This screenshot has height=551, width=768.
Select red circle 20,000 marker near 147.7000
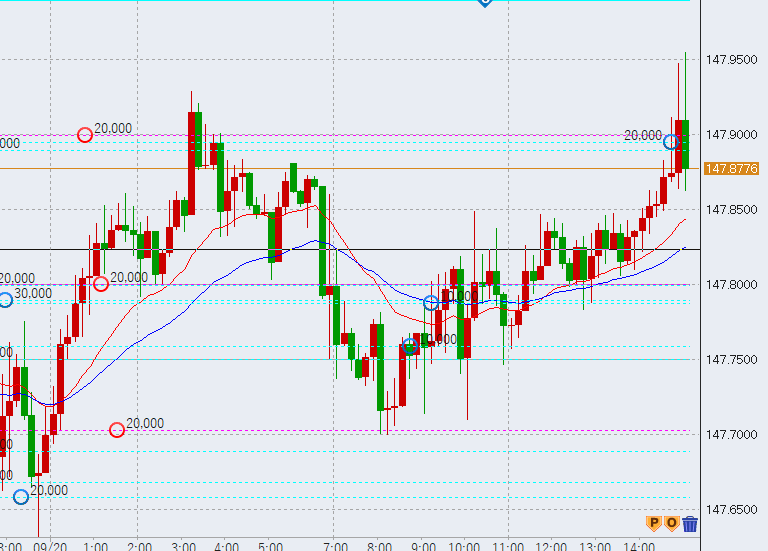click(117, 430)
